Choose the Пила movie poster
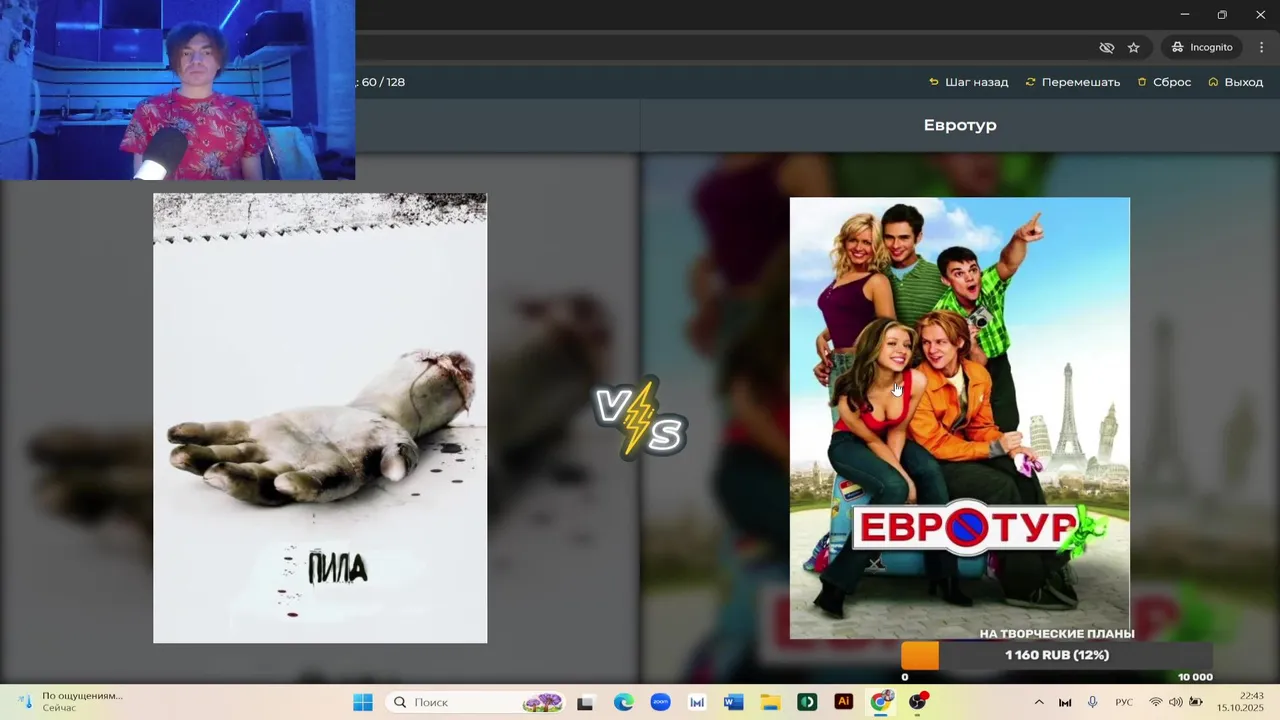The height and width of the screenshot is (720, 1280). (x=320, y=418)
